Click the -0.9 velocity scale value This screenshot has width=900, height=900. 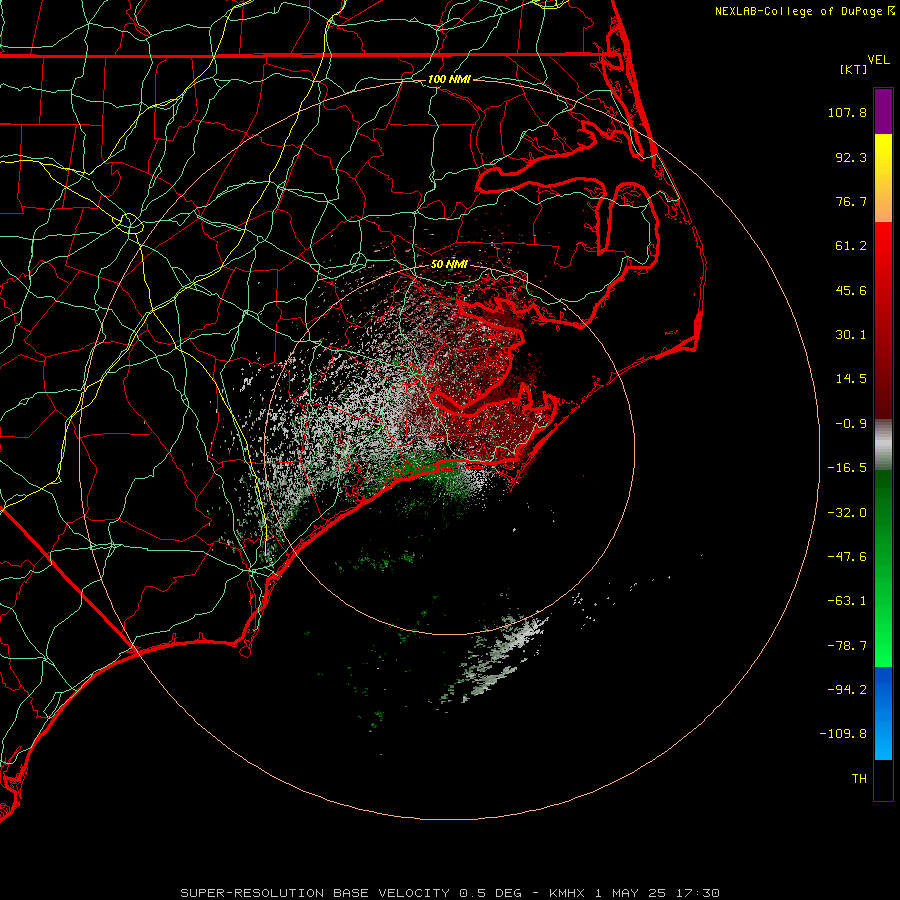pos(851,424)
